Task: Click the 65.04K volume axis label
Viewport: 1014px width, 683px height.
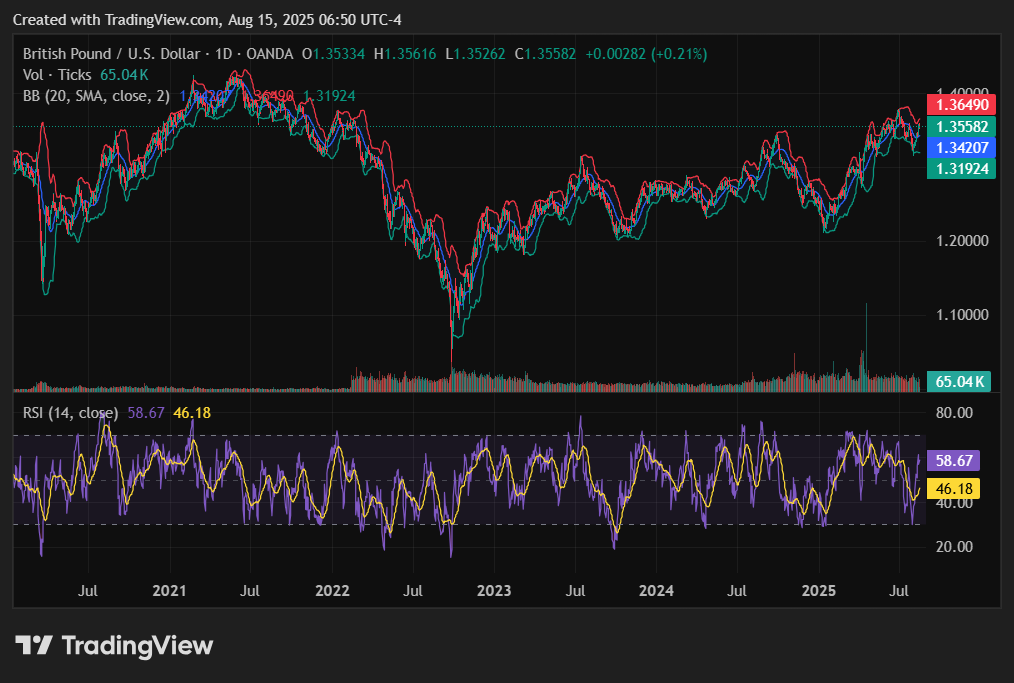Action: [959, 382]
